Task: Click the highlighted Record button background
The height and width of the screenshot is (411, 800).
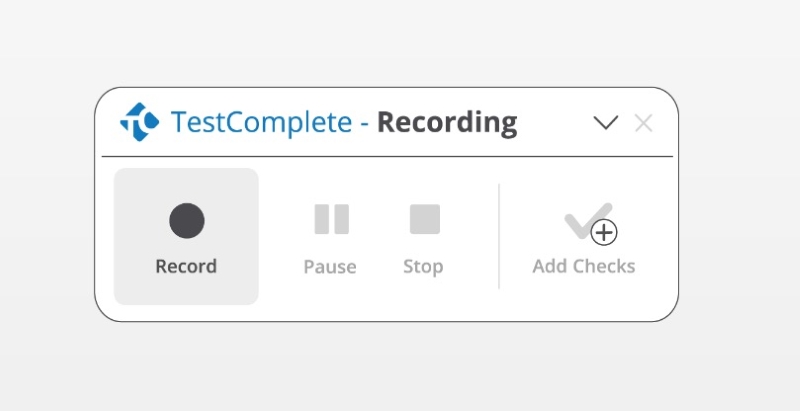Action: pyautogui.click(x=186, y=236)
